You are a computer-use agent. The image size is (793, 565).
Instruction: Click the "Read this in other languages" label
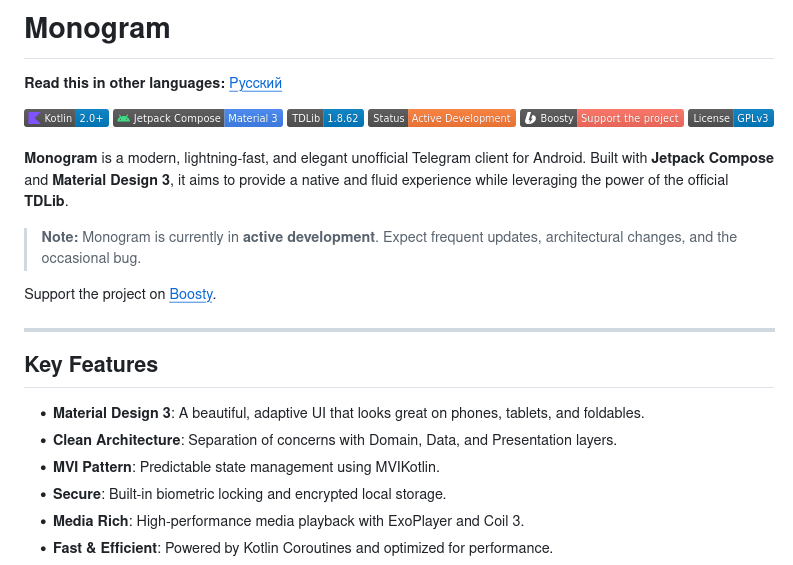coord(124,83)
